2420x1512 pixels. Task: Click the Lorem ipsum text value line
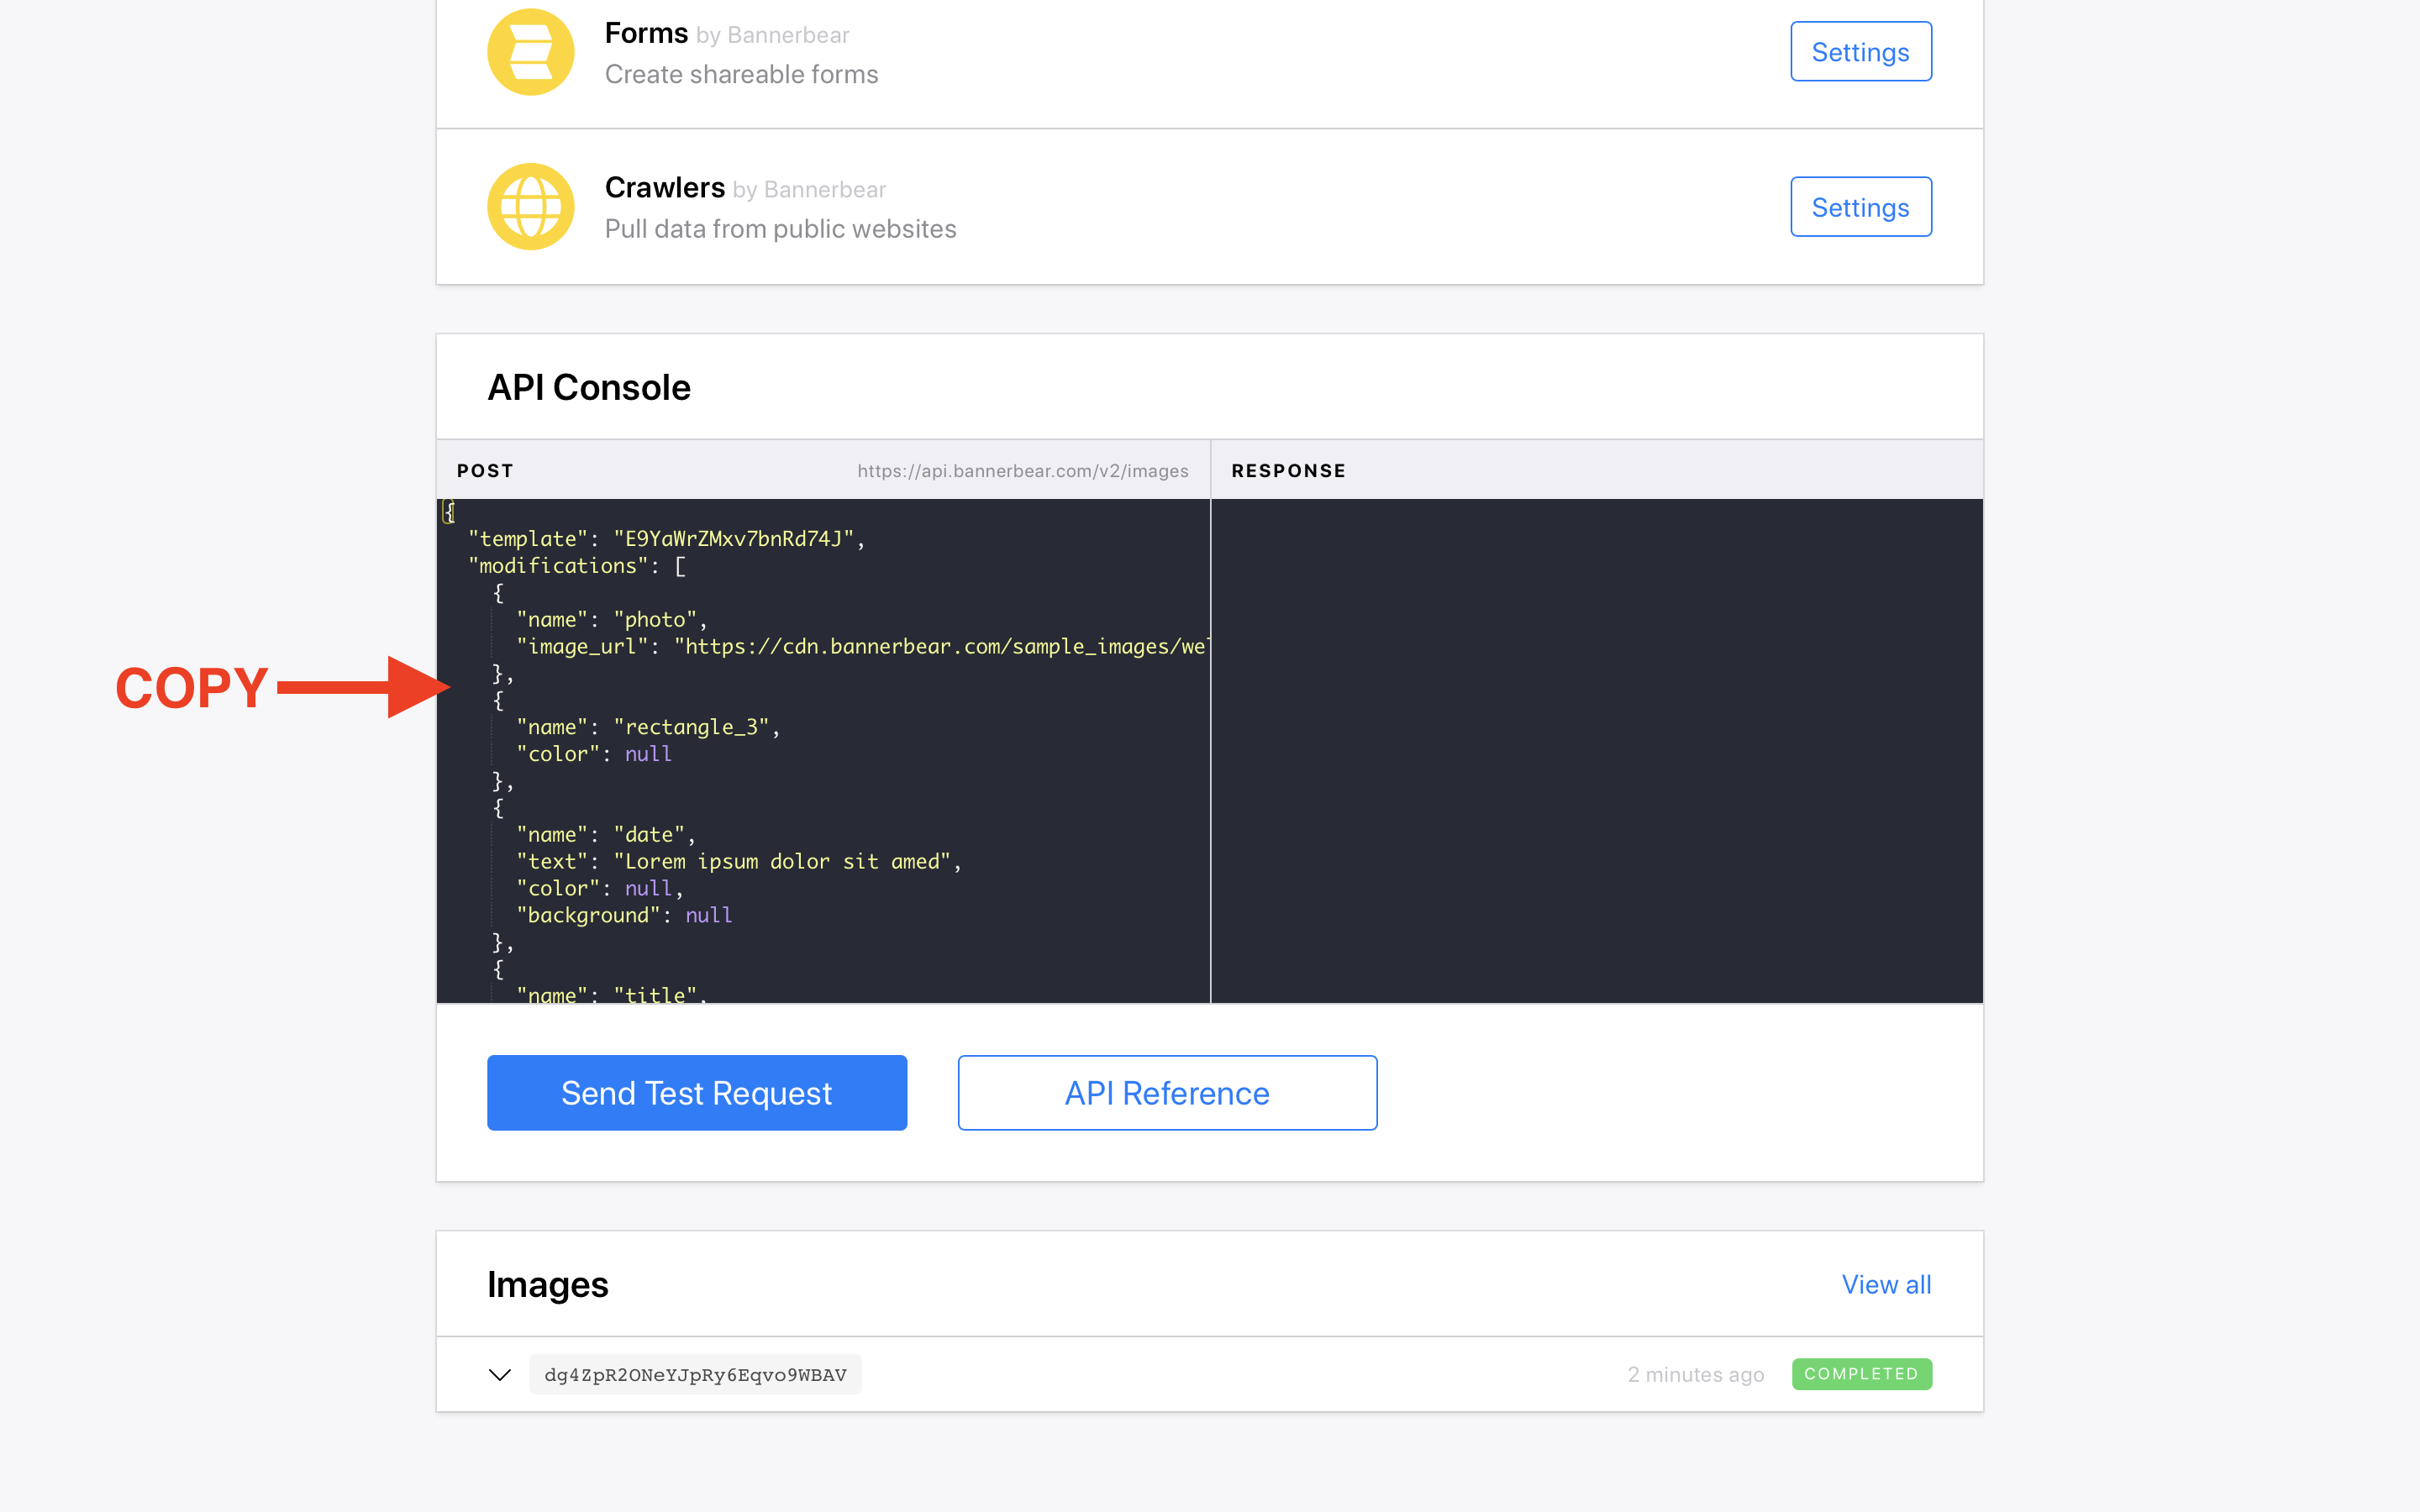tap(738, 861)
